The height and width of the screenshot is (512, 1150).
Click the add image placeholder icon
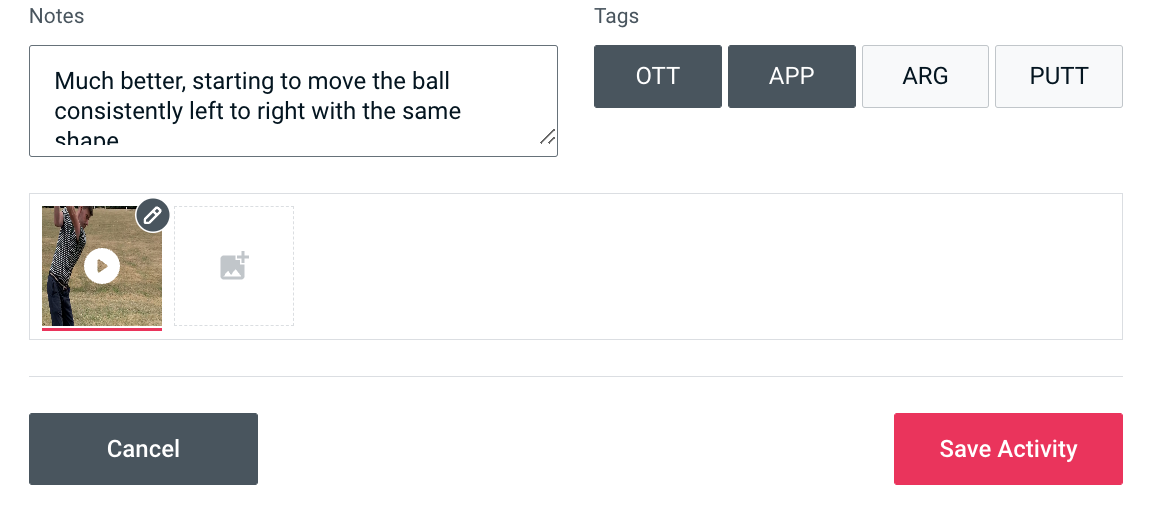click(x=234, y=266)
